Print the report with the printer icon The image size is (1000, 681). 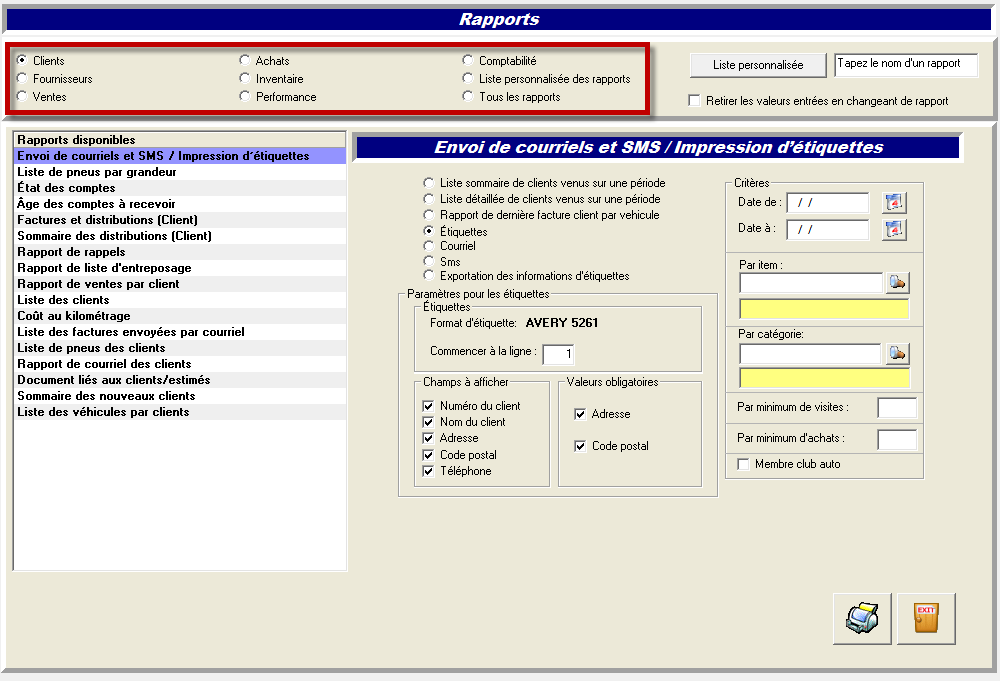pyautogui.click(x=862, y=619)
